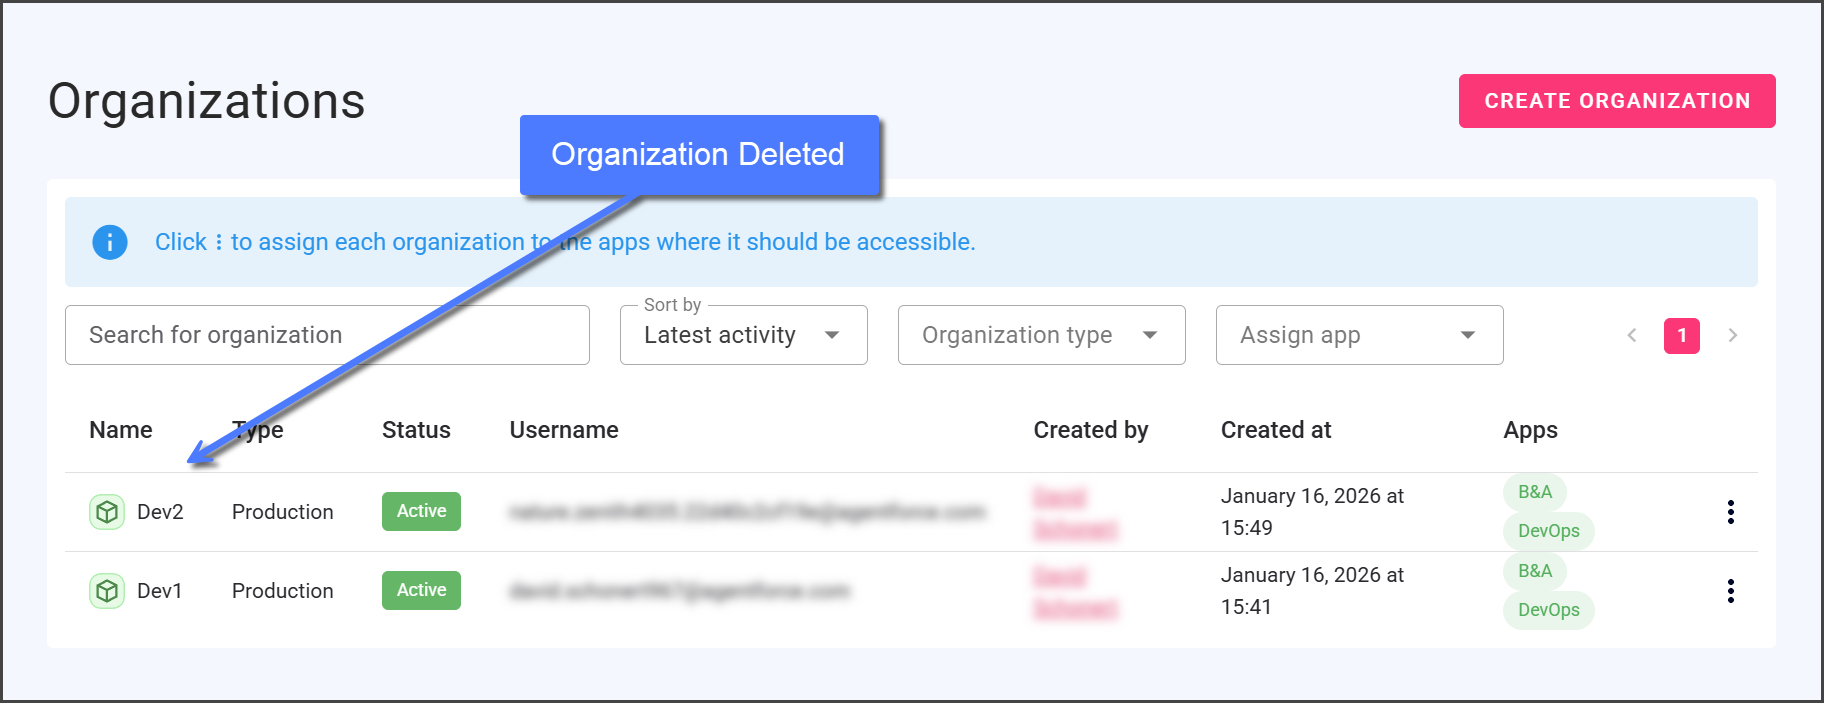
Task: Click the Search for organization field
Action: pyautogui.click(x=327, y=336)
